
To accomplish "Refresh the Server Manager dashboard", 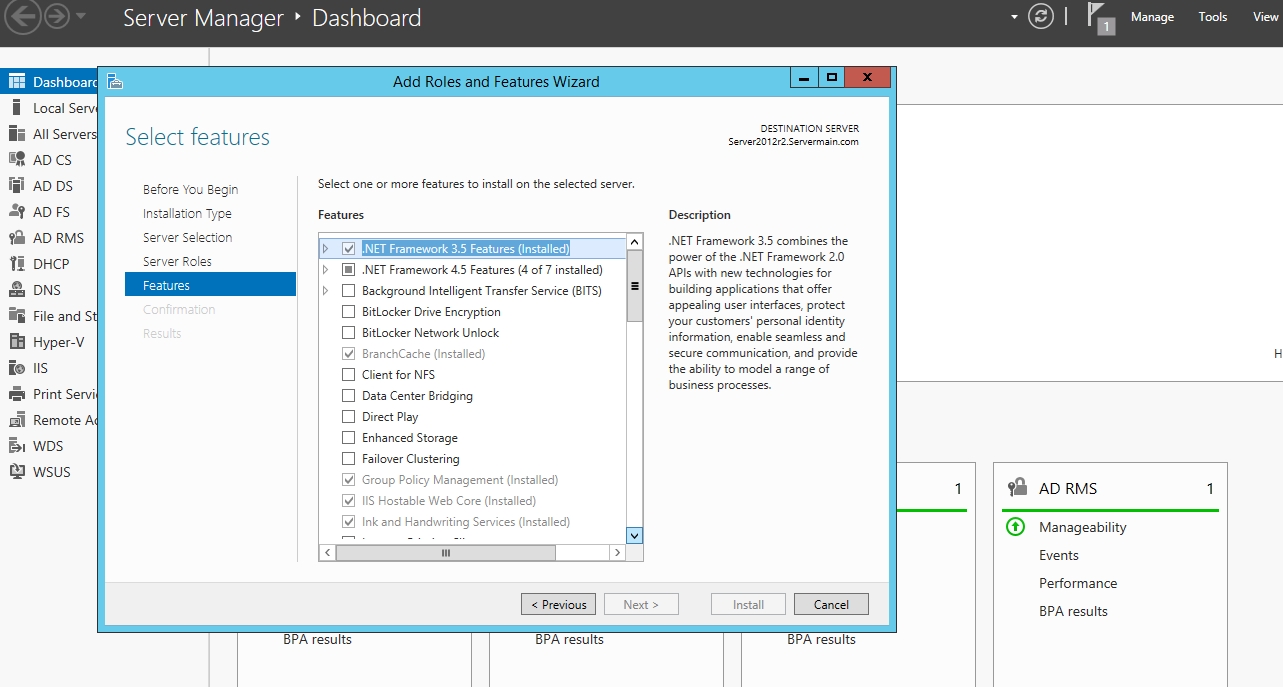I will point(1041,17).
